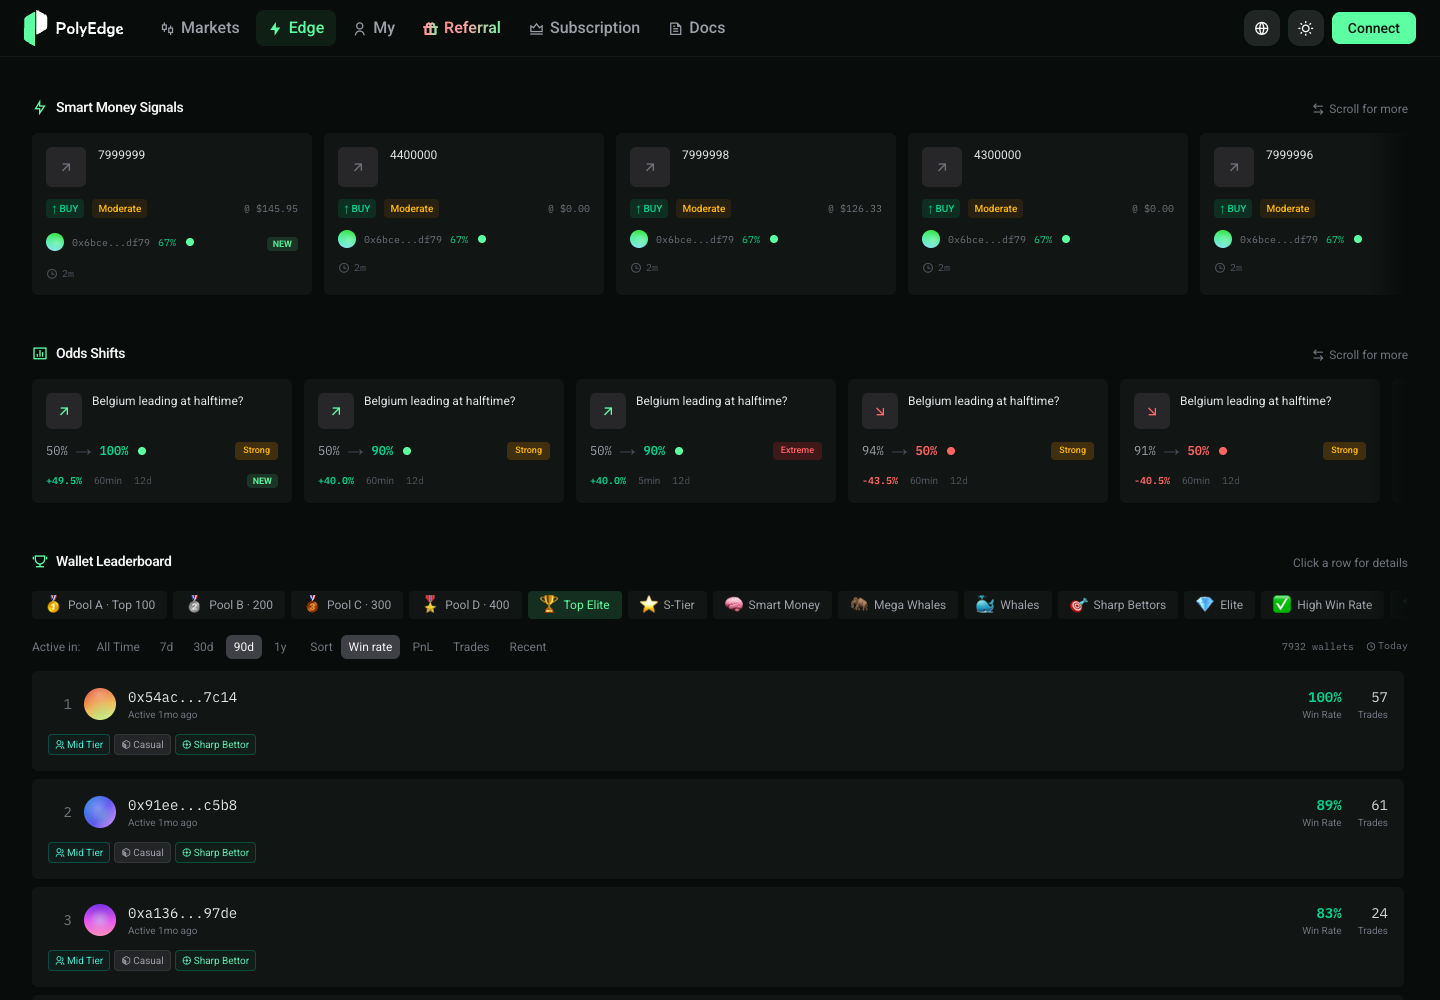Screen dimensions: 1440x1000
Task: Click the PolyEdge logo
Action: pos(74,28)
